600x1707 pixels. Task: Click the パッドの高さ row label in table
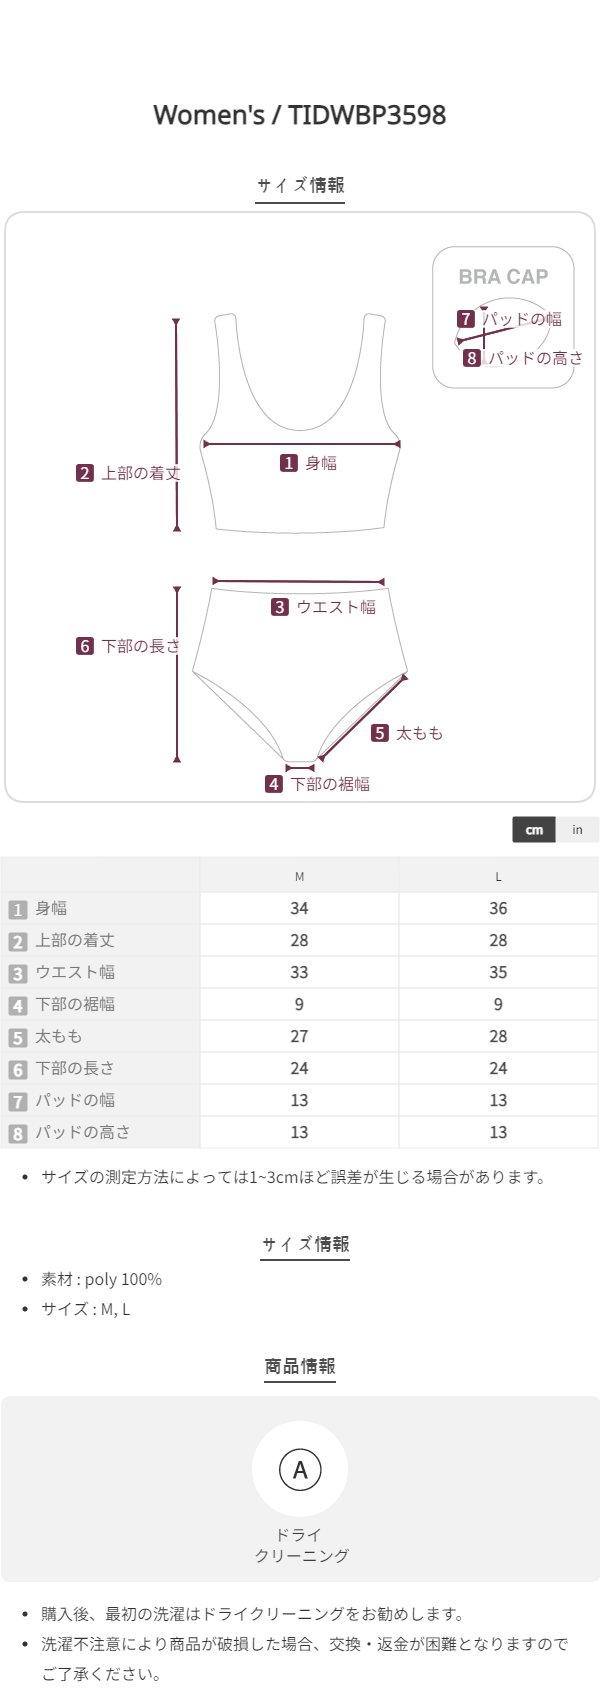[x=82, y=1132]
